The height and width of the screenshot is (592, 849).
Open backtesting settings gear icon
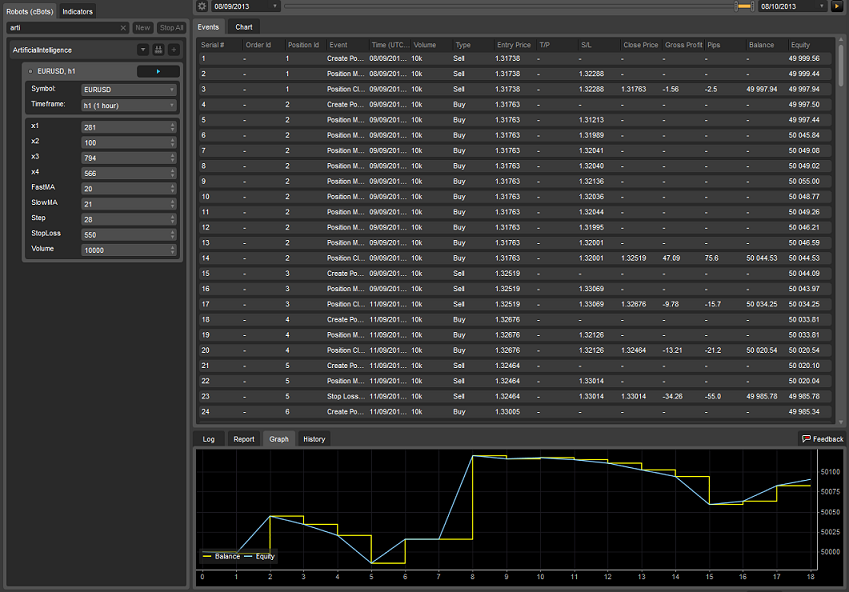point(202,6)
